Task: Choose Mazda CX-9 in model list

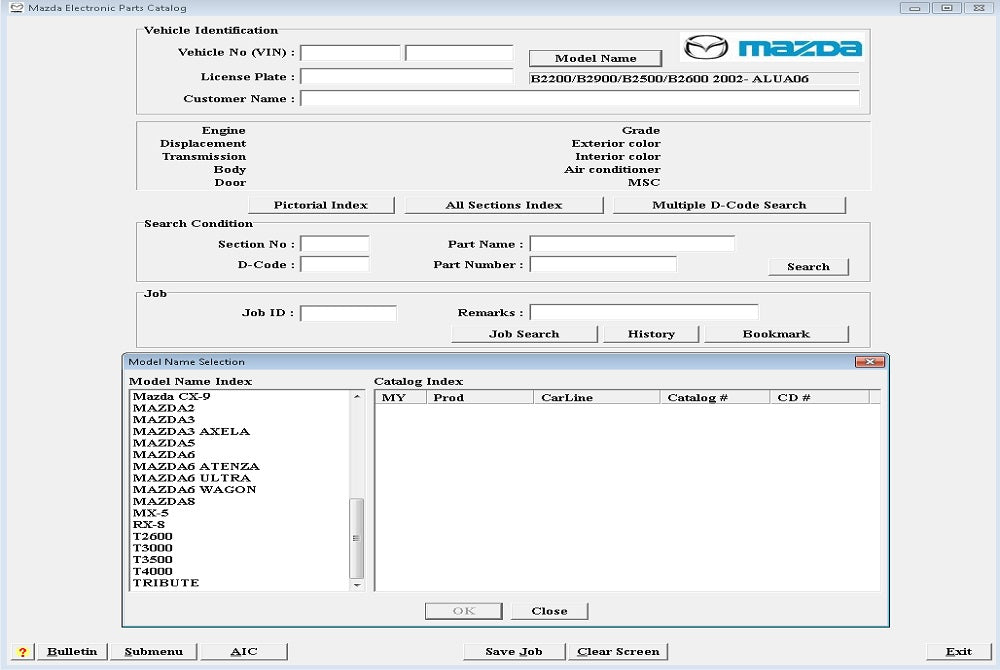Action: pos(171,397)
